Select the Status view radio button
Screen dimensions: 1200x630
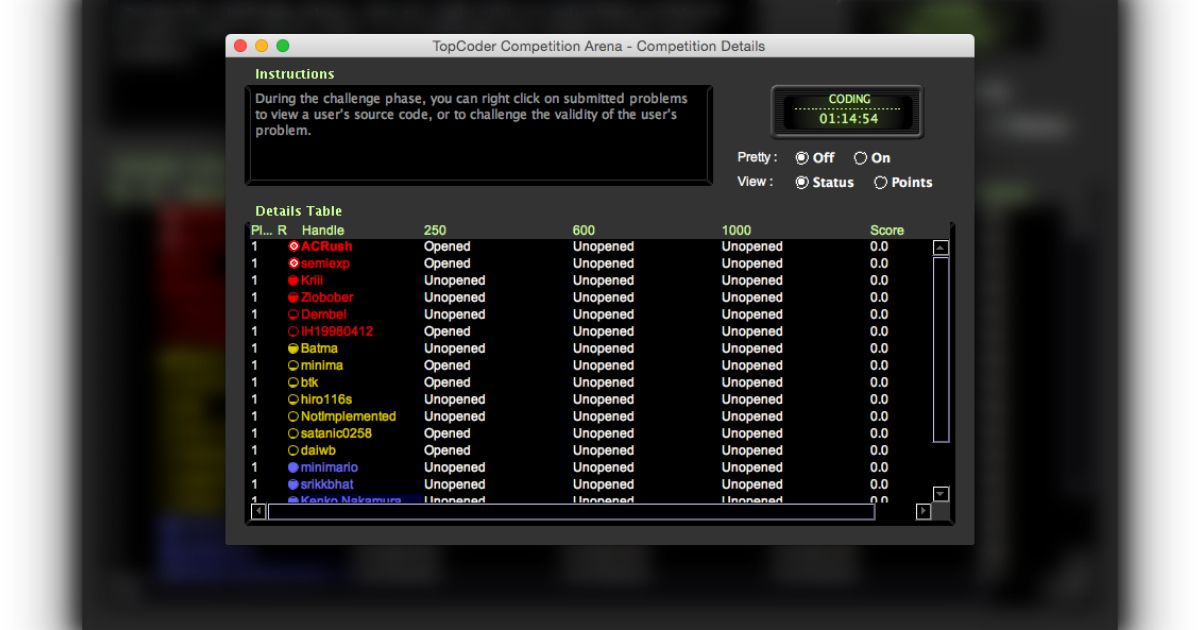[802, 183]
